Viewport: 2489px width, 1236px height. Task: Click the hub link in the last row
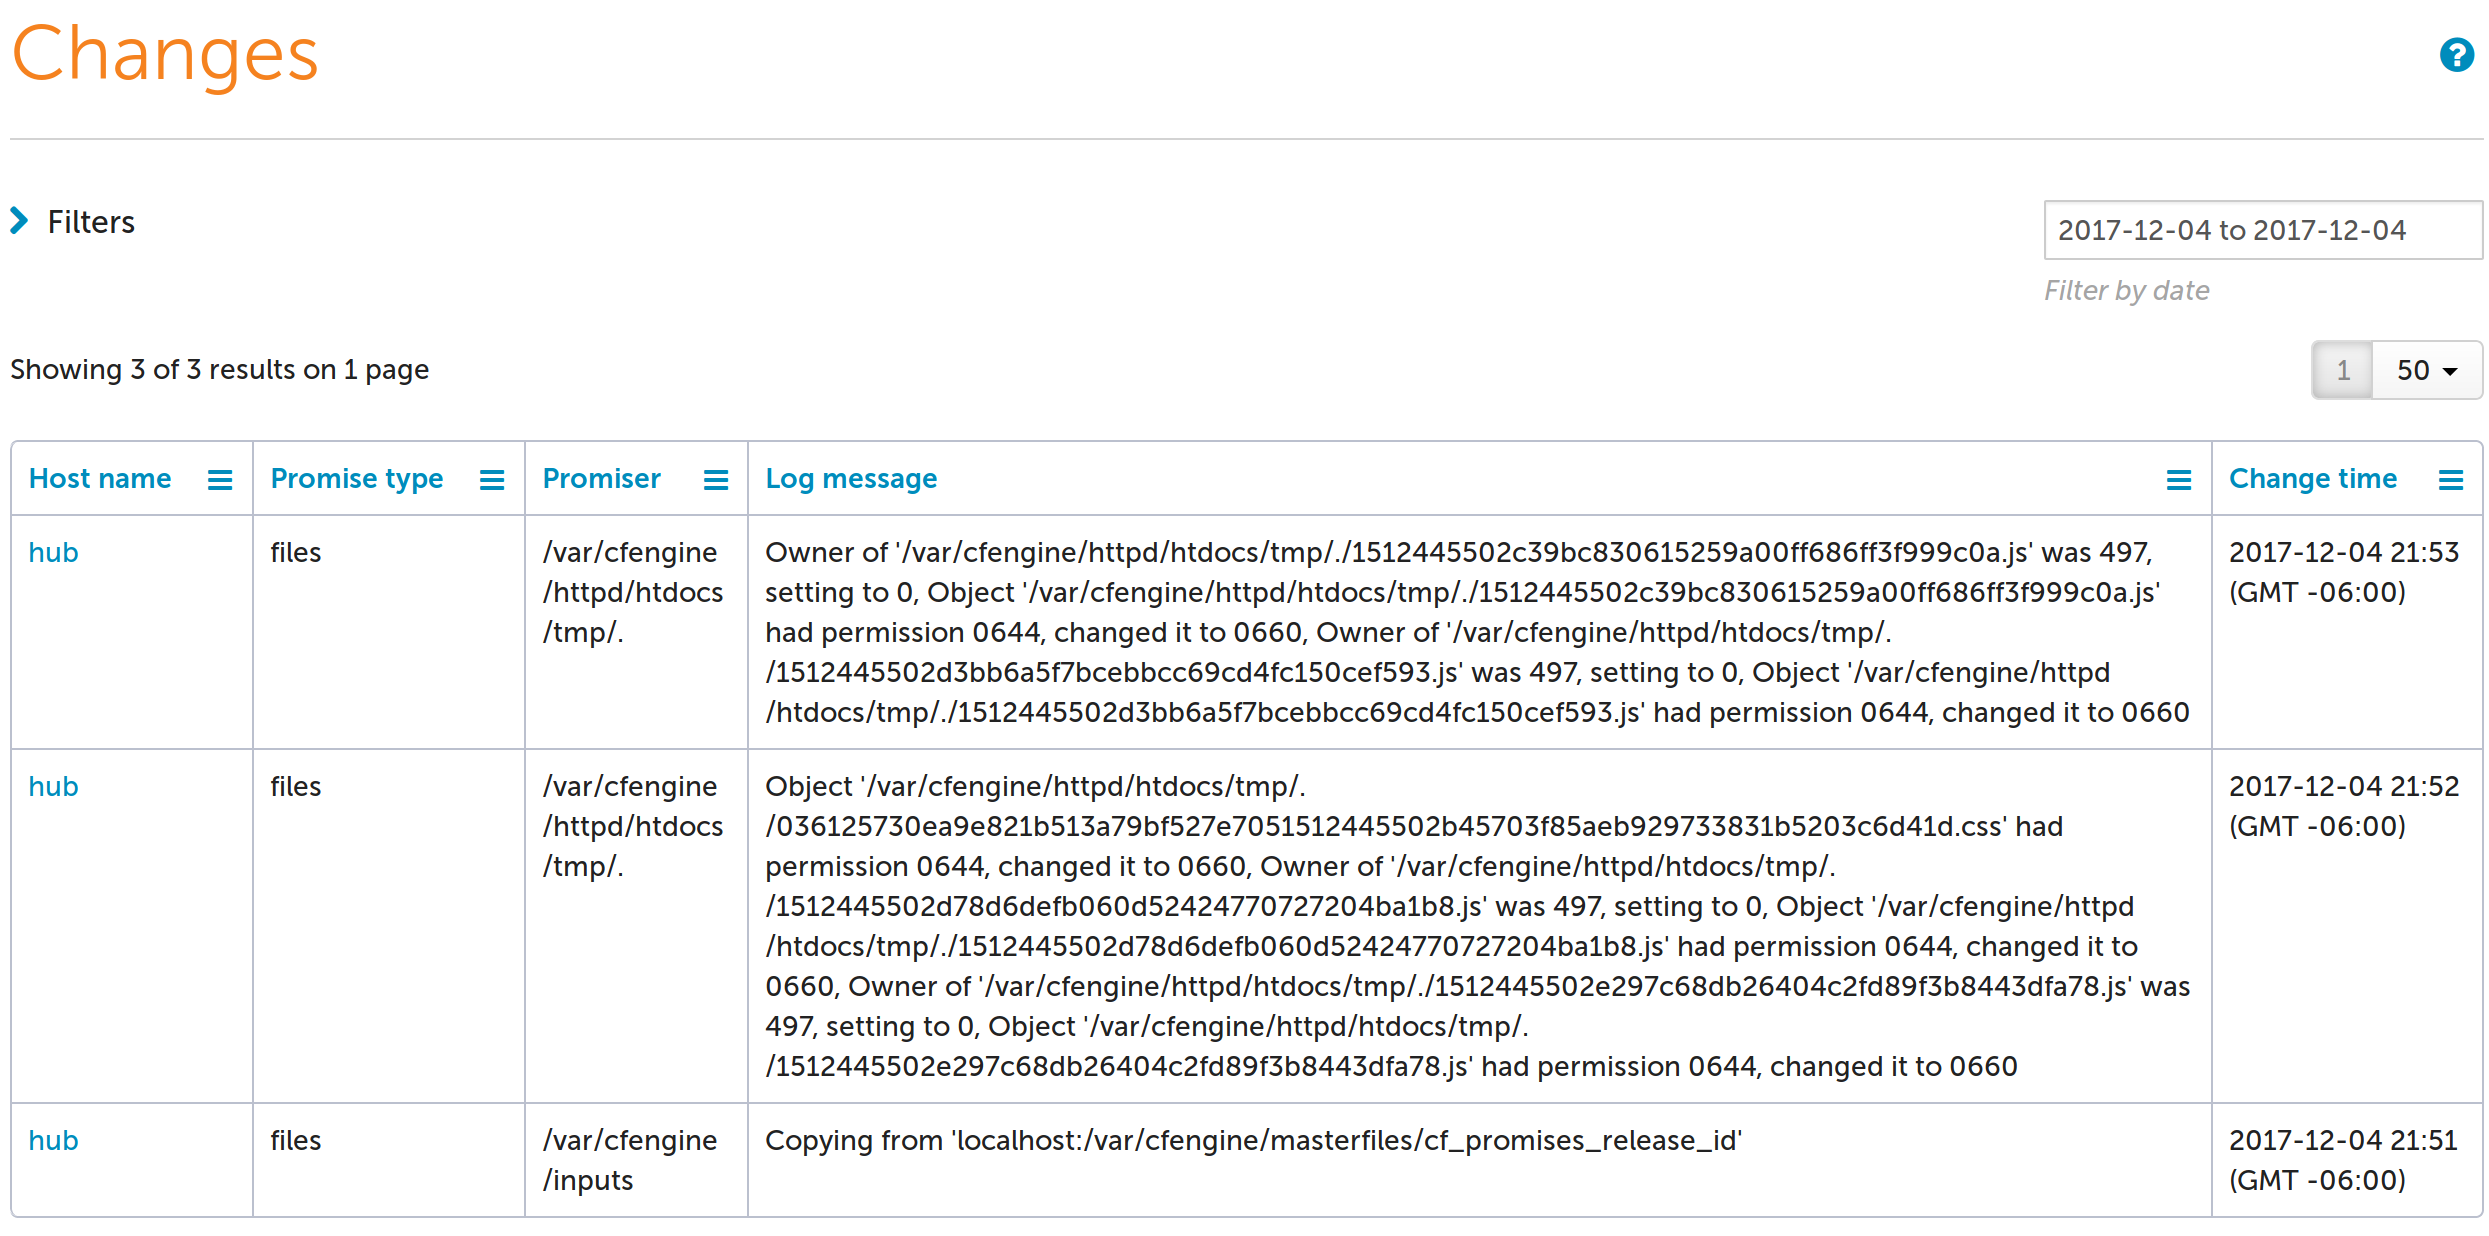(x=53, y=1140)
